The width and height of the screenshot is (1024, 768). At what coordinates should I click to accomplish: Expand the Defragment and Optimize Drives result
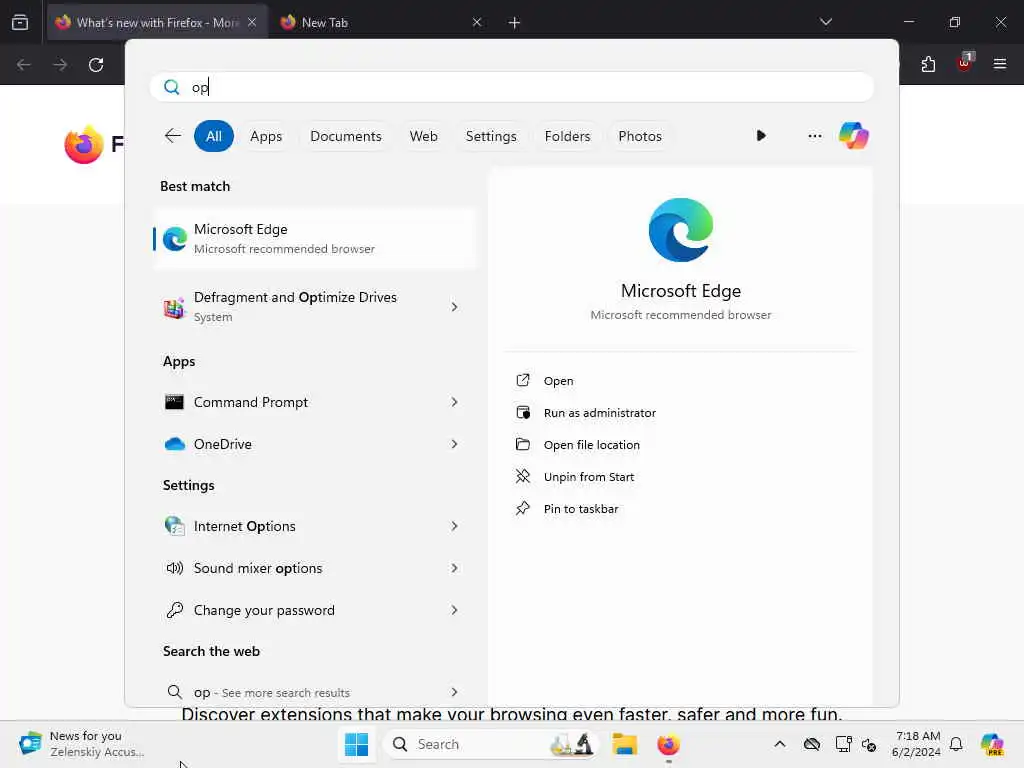455,307
